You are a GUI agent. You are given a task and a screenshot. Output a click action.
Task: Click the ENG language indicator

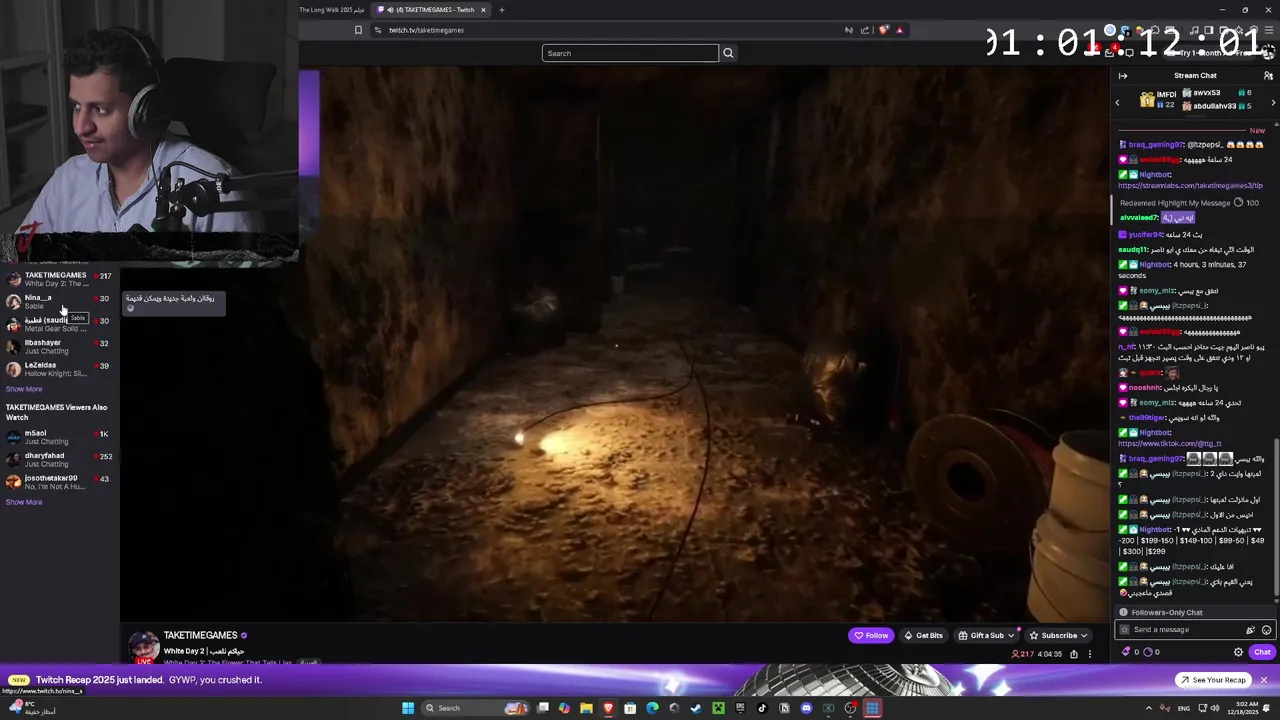[x=1184, y=708]
